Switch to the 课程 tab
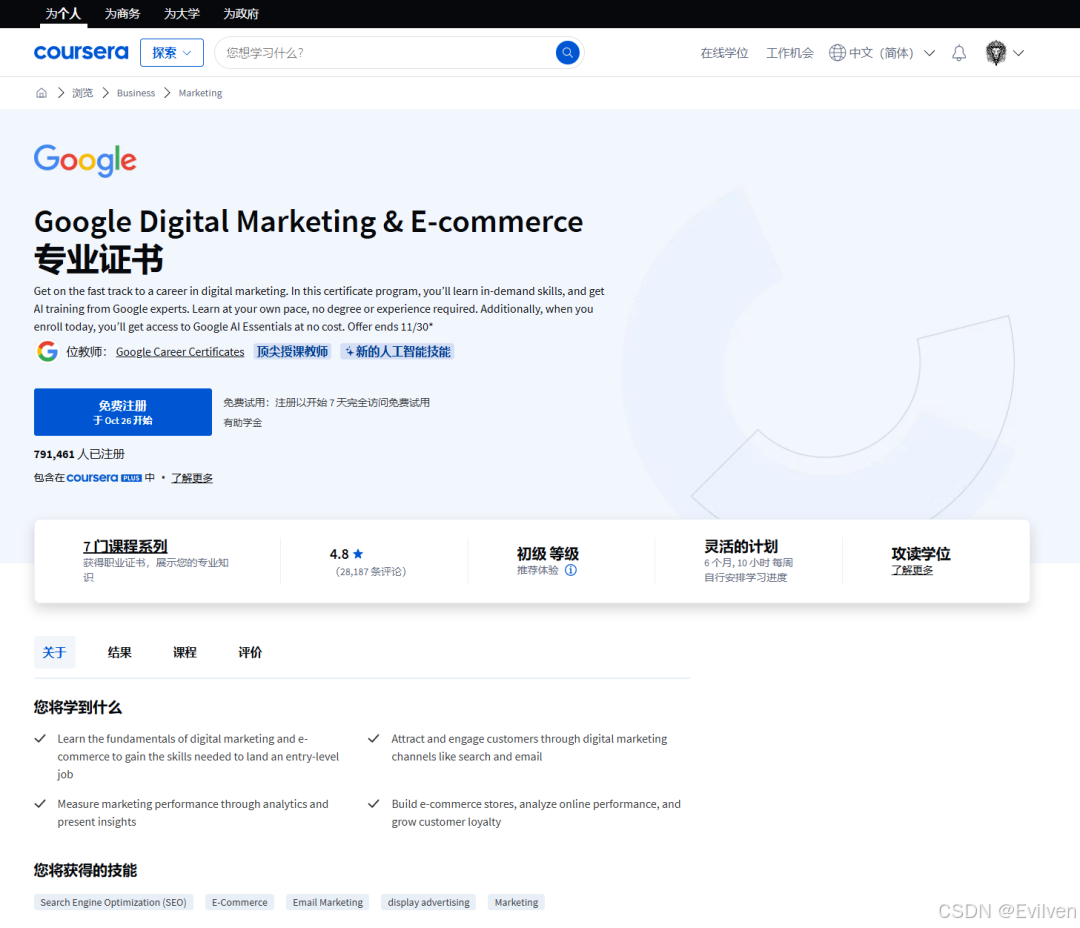Image resolution: width=1080 pixels, height=928 pixels. (x=185, y=652)
